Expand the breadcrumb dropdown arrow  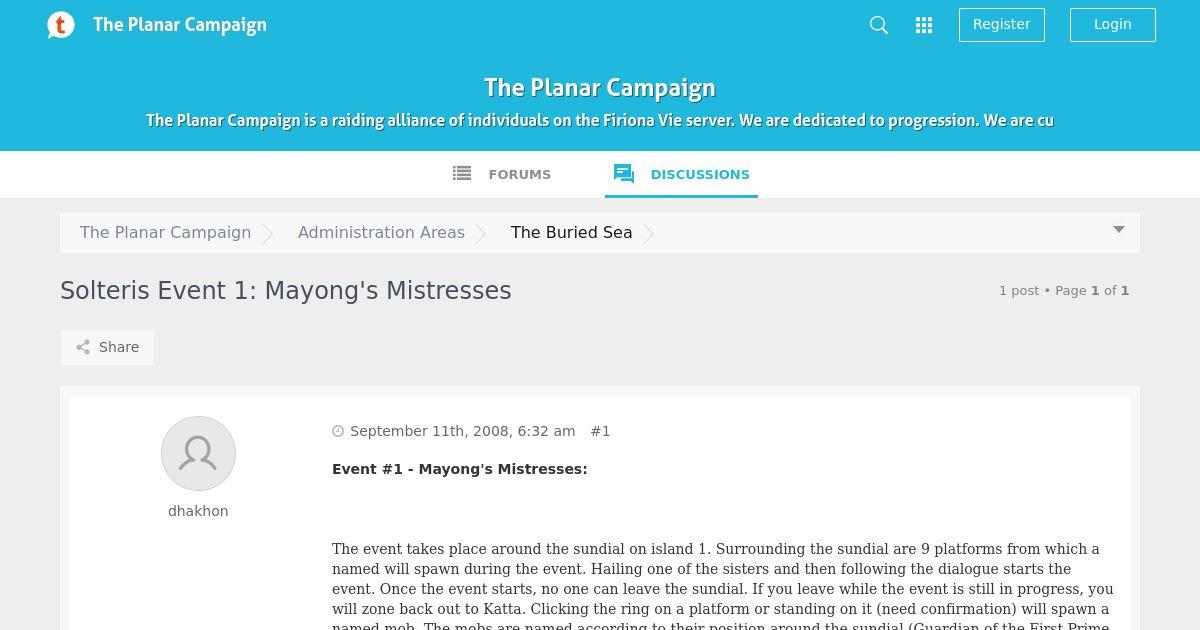1119,230
